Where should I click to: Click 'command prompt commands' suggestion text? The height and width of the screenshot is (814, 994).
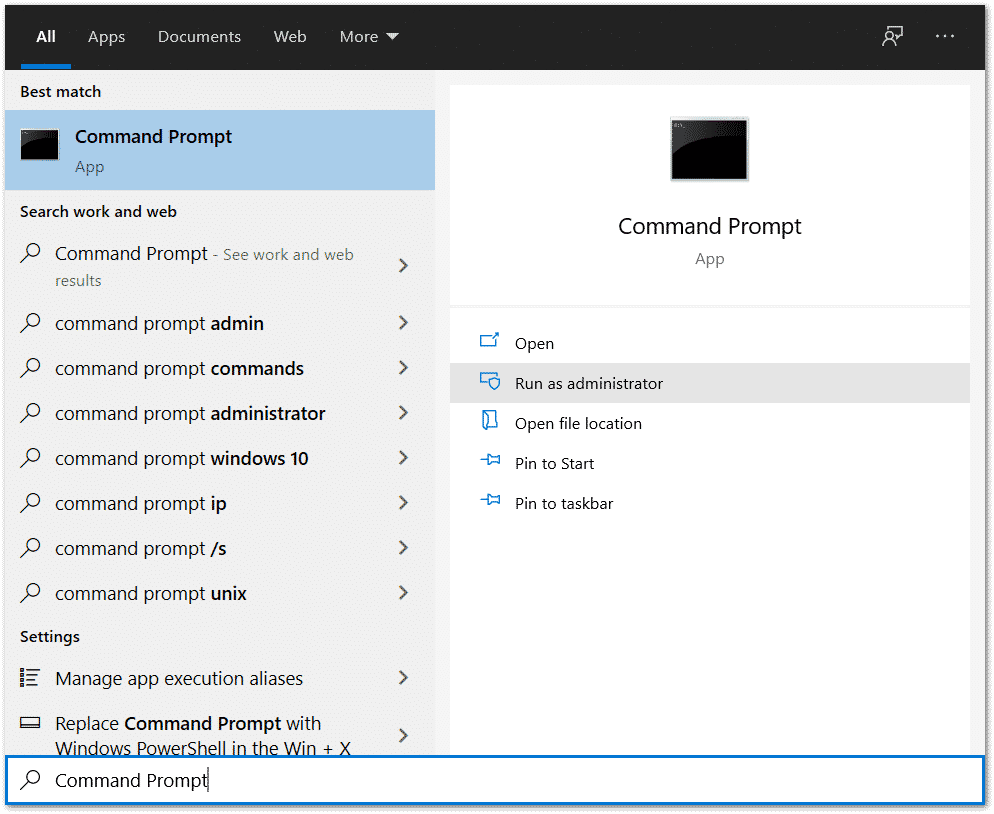[179, 368]
